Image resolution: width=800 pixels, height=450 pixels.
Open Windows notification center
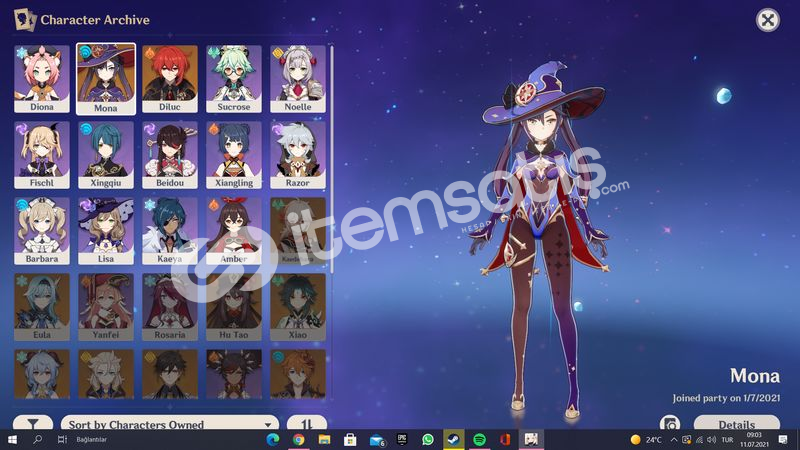pyautogui.click(x=783, y=439)
